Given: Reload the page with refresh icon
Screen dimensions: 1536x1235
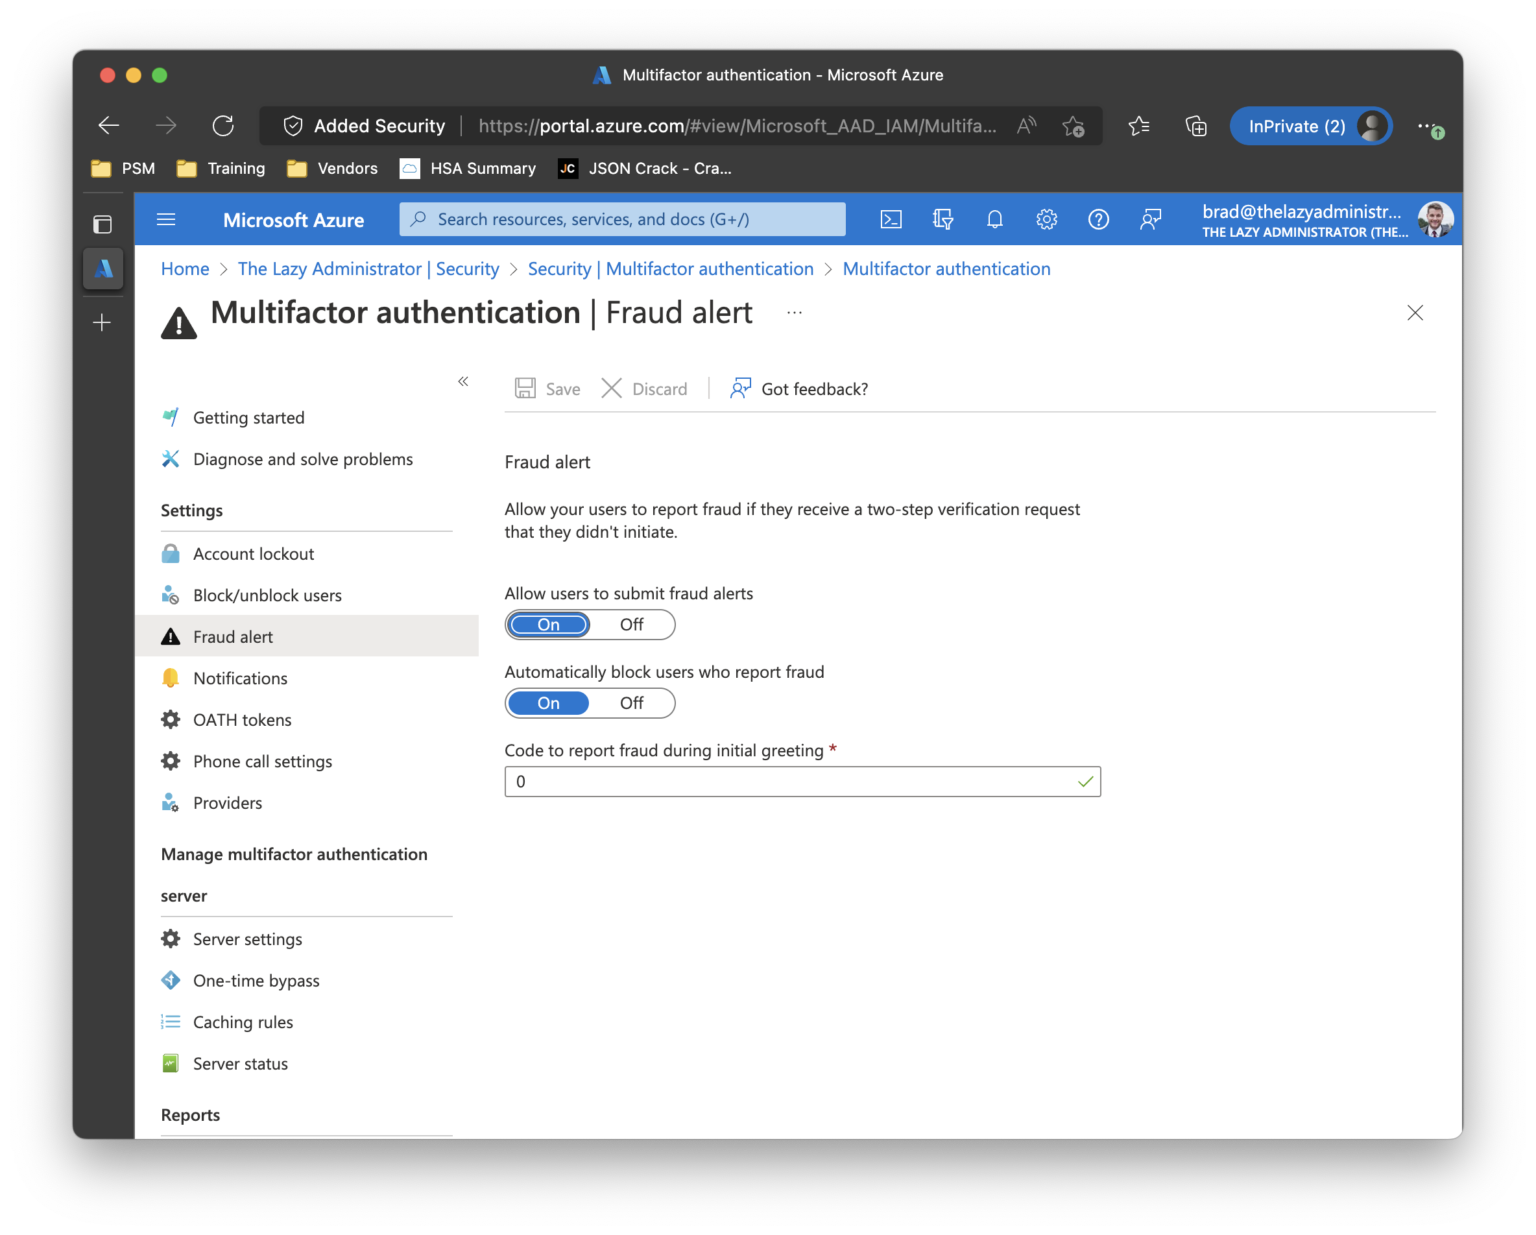Looking at the screenshot, I should click(x=223, y=125).
